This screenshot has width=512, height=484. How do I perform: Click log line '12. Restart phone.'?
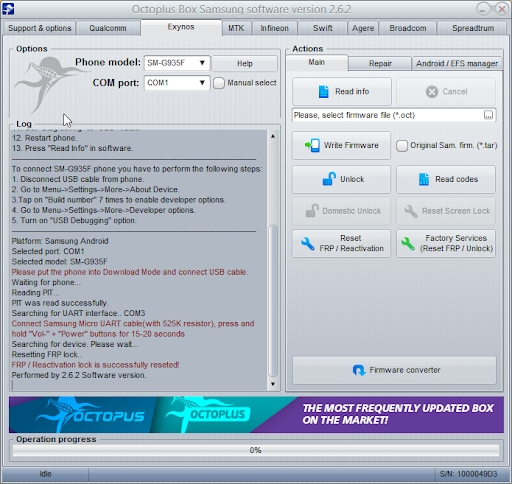pyautogui.click(x=44, y=138)
